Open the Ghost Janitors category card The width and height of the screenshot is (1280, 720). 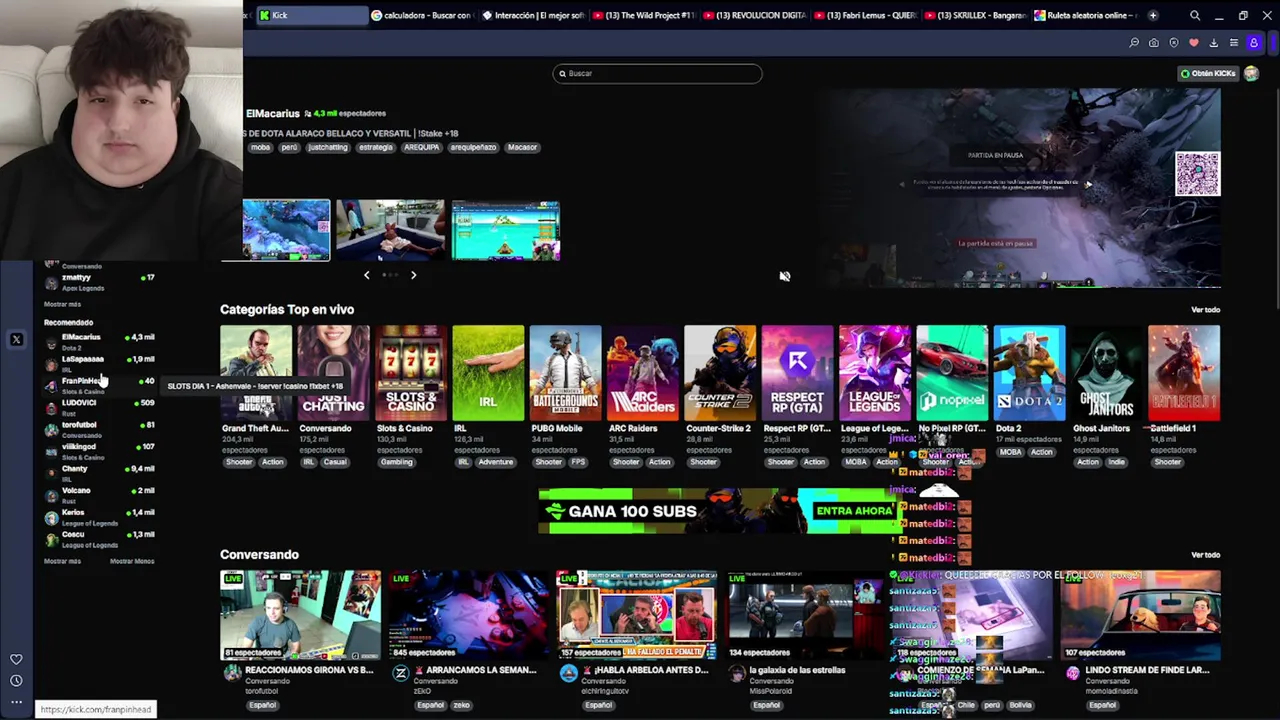pyautogui.click(x=1107, y=373)
